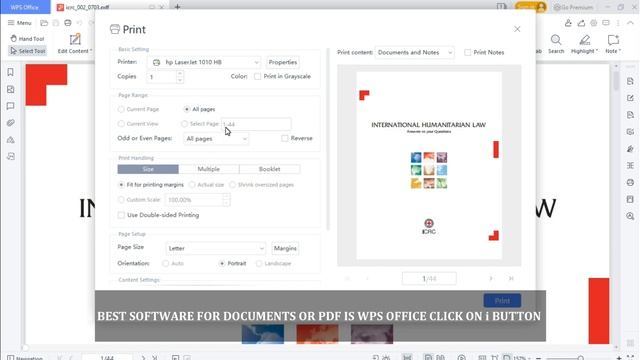Screen dimensions: 640x360
Task: Enable Use Double-sided Printing
Action: click(x=121, y=215)
